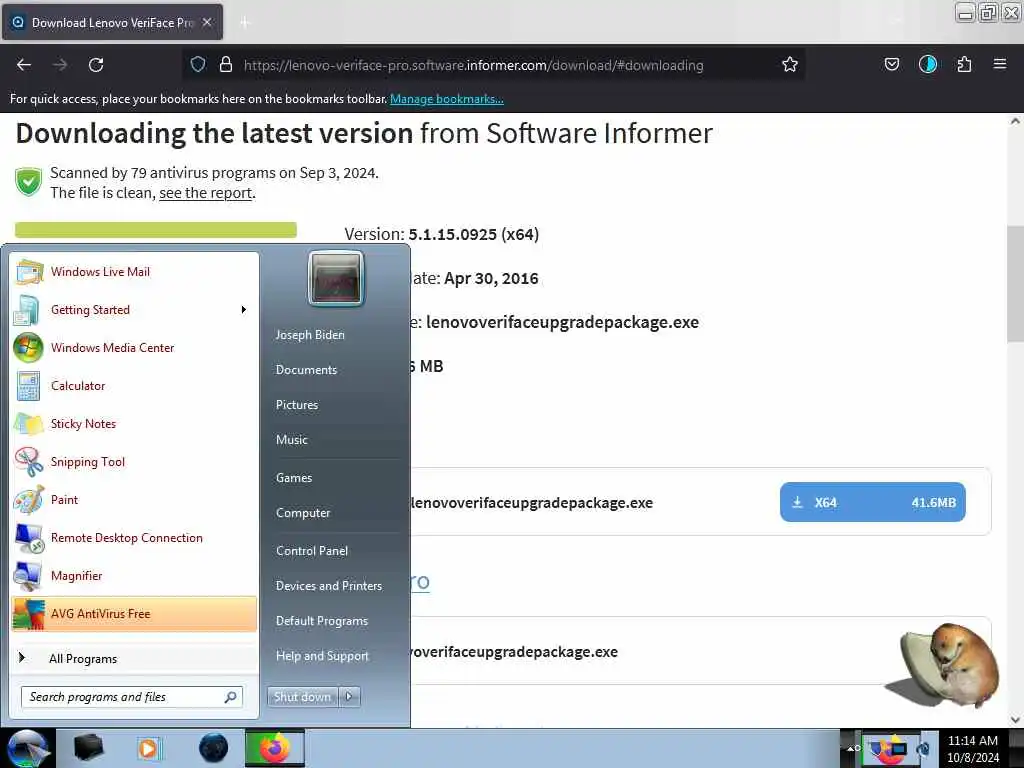Open AVG AntiVirus Free icon
The height and width of the screenshot is (768, 1024).
(28, 614)
